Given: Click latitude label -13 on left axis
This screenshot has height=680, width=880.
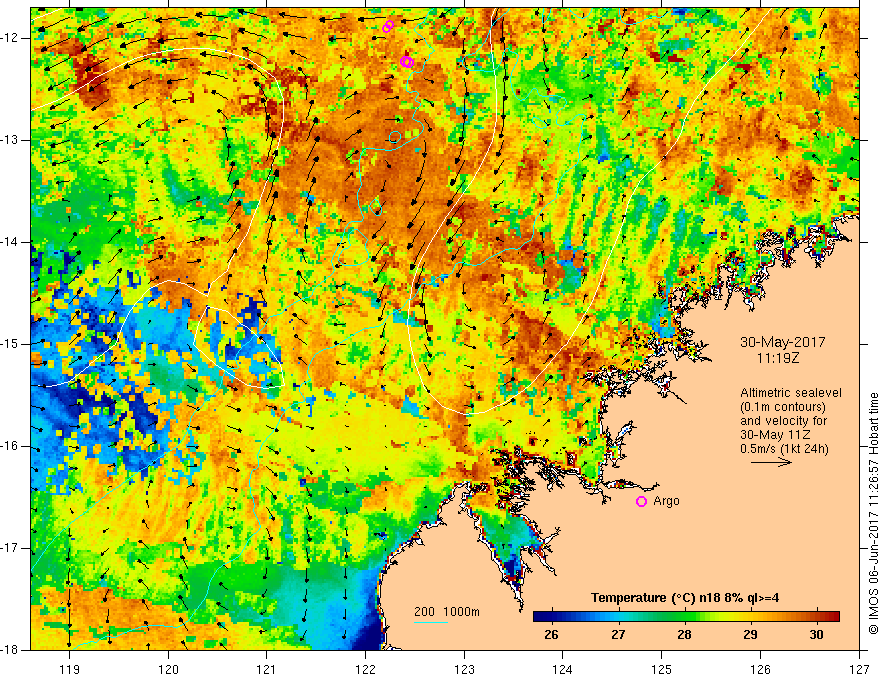Looking at the screenshot, I should coord(10,140).
